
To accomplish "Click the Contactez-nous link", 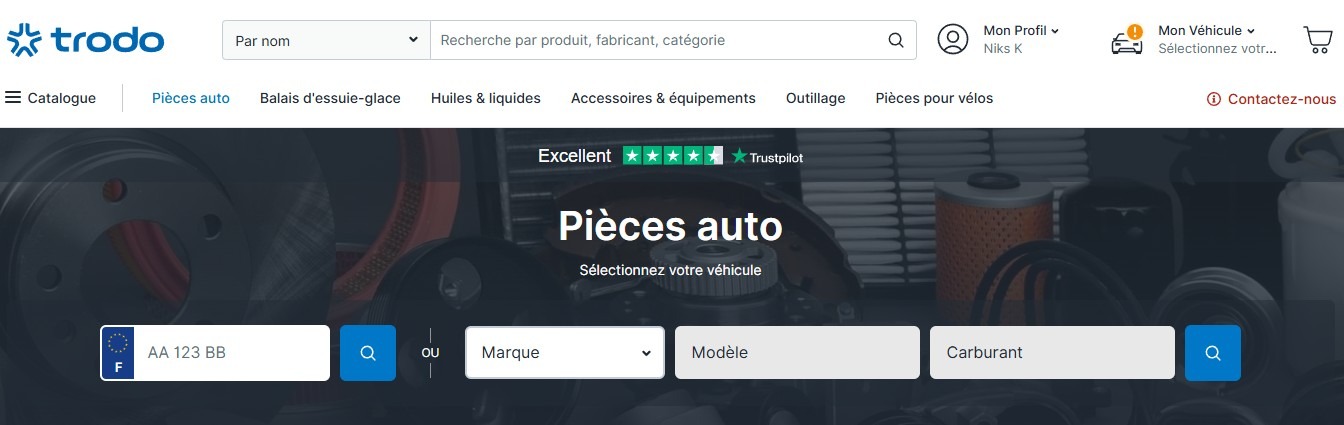I will (1271, 99).
